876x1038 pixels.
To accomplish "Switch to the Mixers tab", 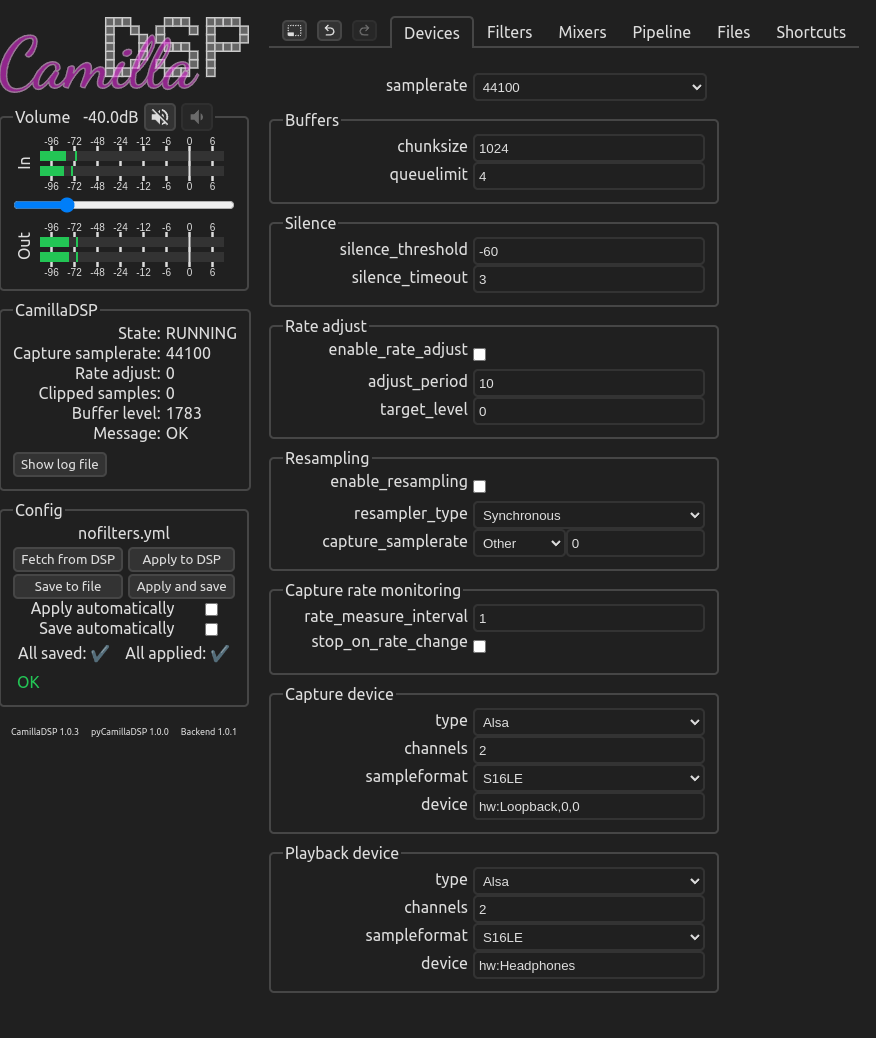I will pos(582,32).
